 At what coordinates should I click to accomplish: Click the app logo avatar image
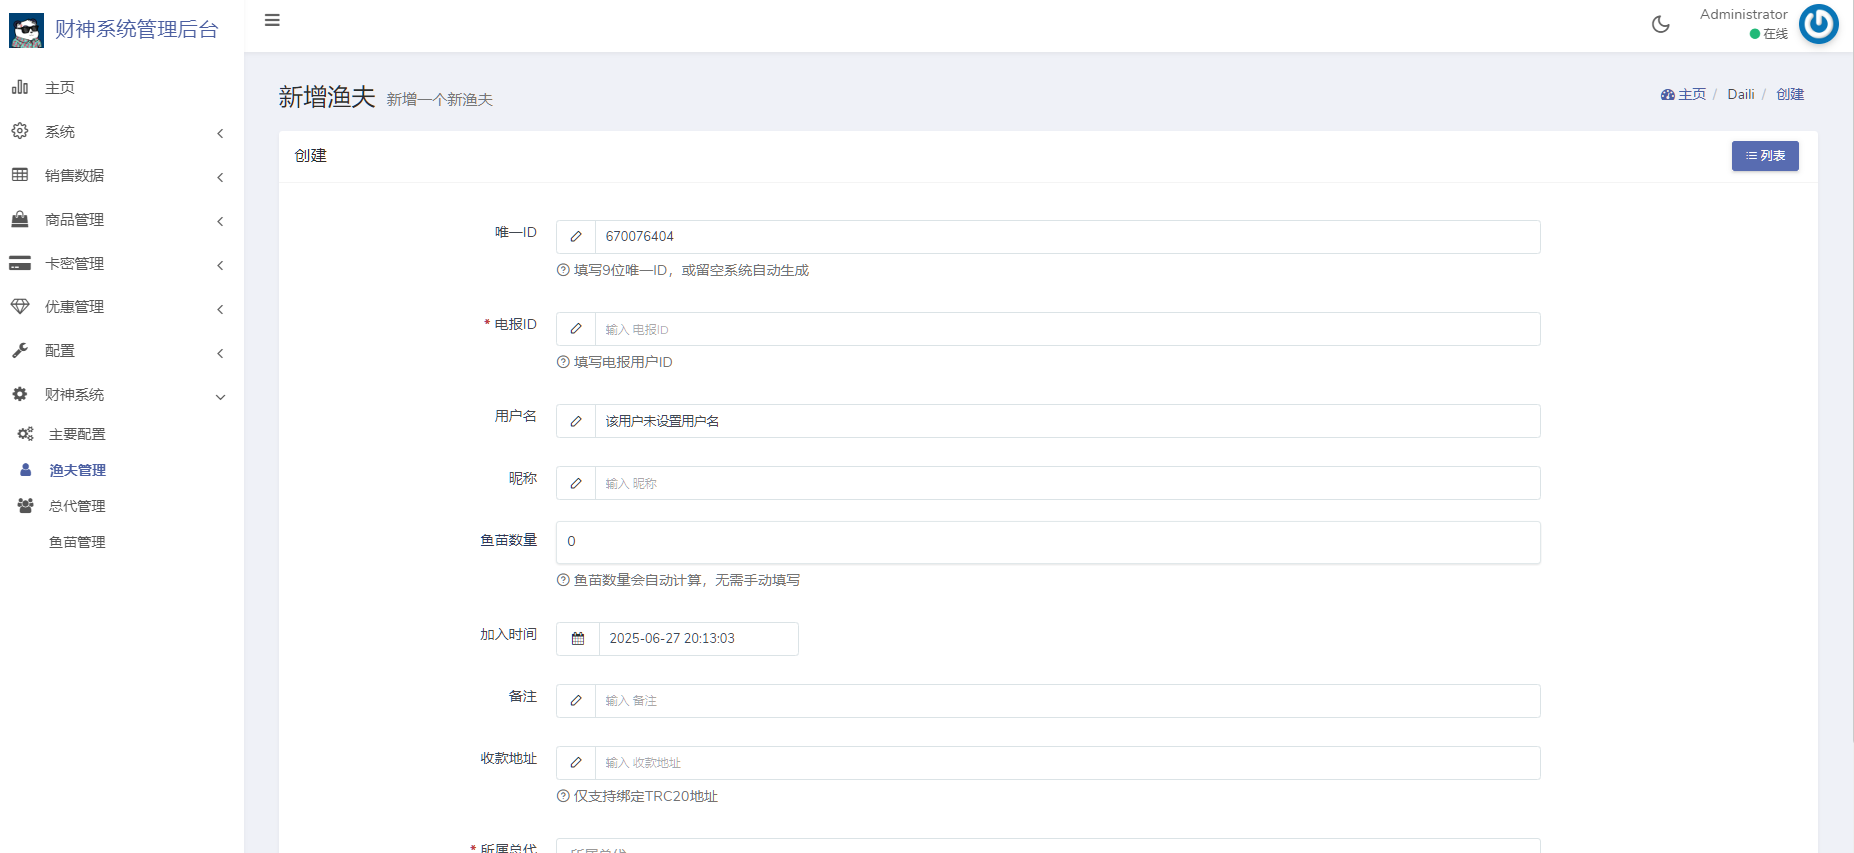pyautogui.click(x=27, y=30)
